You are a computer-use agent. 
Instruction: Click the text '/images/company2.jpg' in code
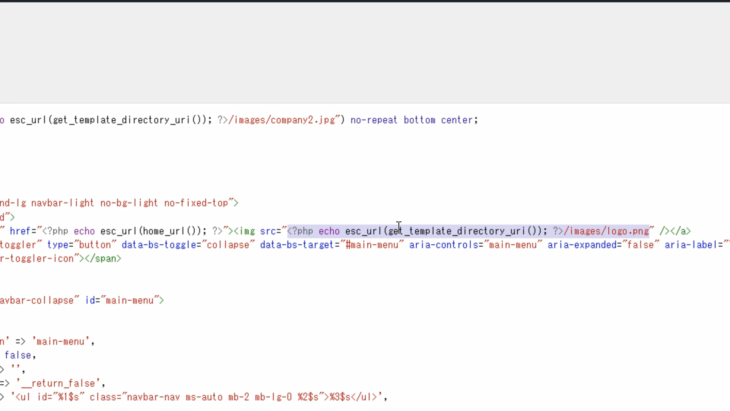click(x=284, y=120)
